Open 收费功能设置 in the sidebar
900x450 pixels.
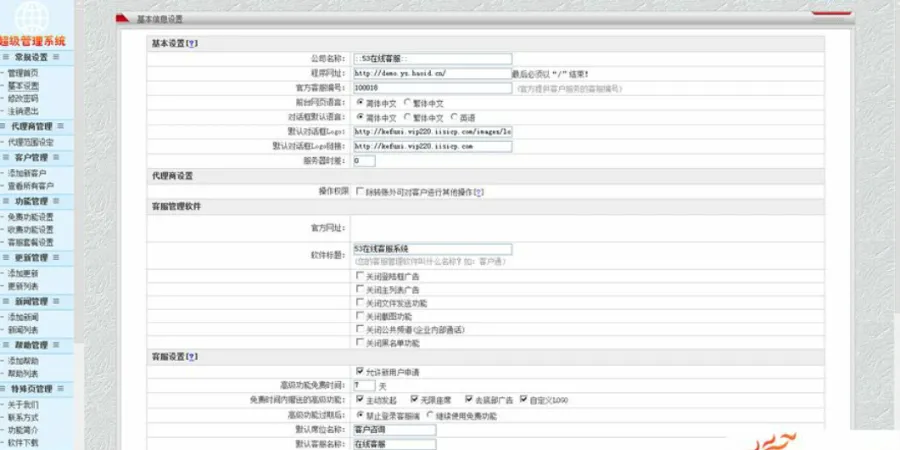(30, 230)
